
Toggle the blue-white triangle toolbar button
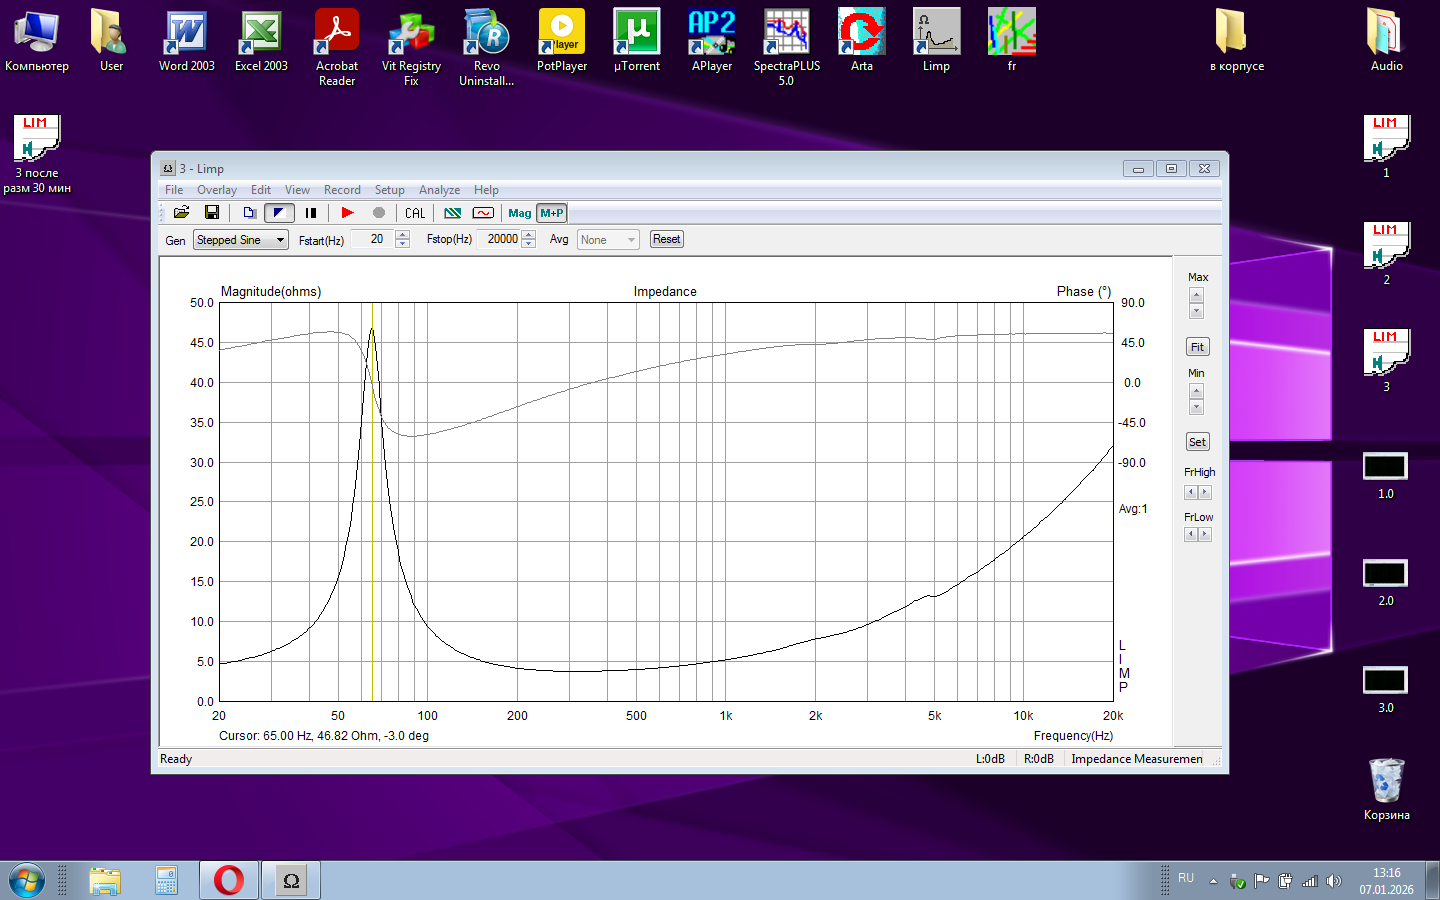(x=279, y=213)
